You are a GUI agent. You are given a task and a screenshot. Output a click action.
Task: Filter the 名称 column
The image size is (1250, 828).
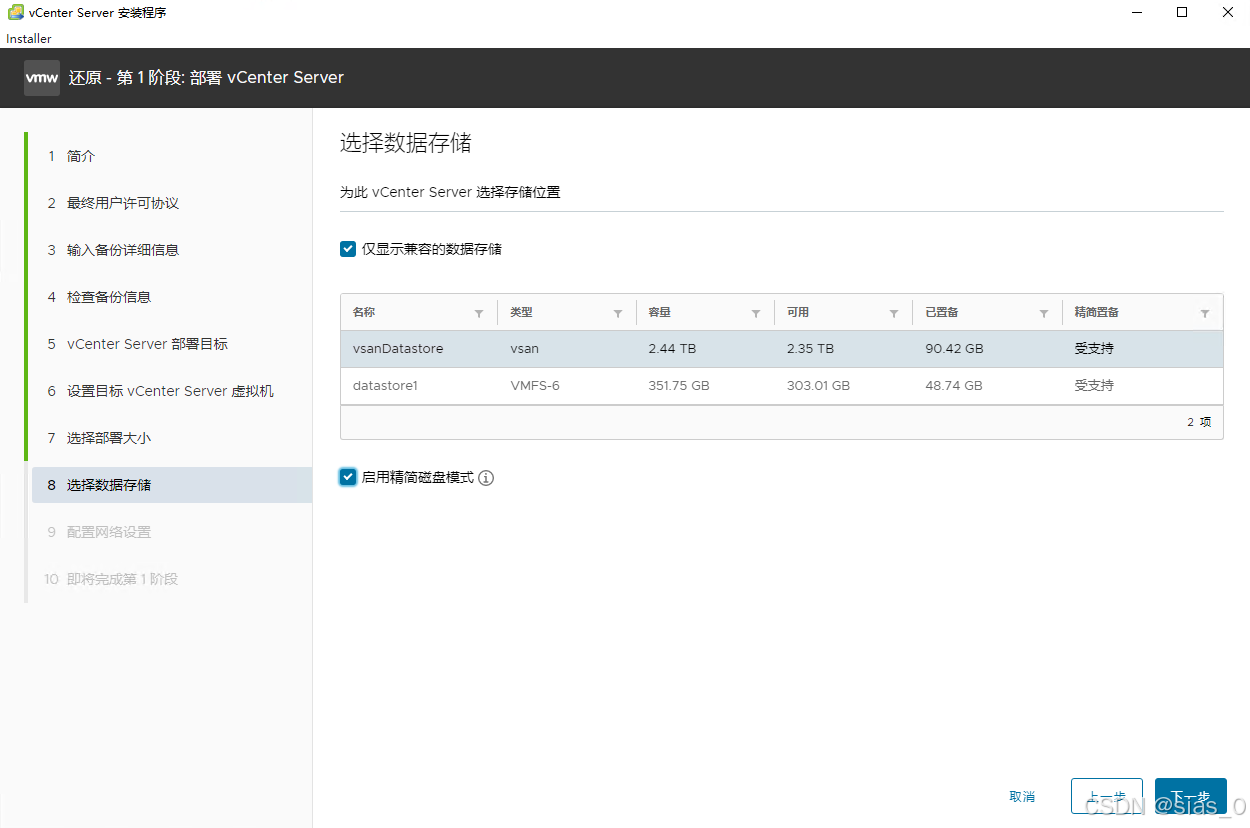pyautogui.click(x=479, y=313)
